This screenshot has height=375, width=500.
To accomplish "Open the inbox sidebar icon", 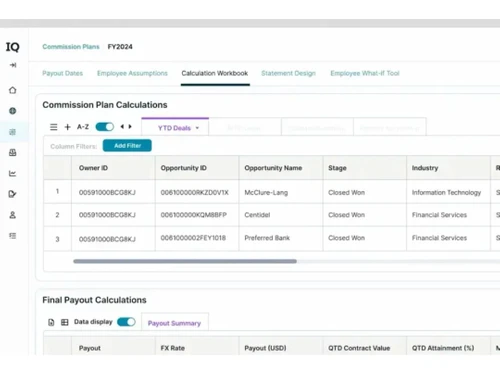I will (13, 153).
